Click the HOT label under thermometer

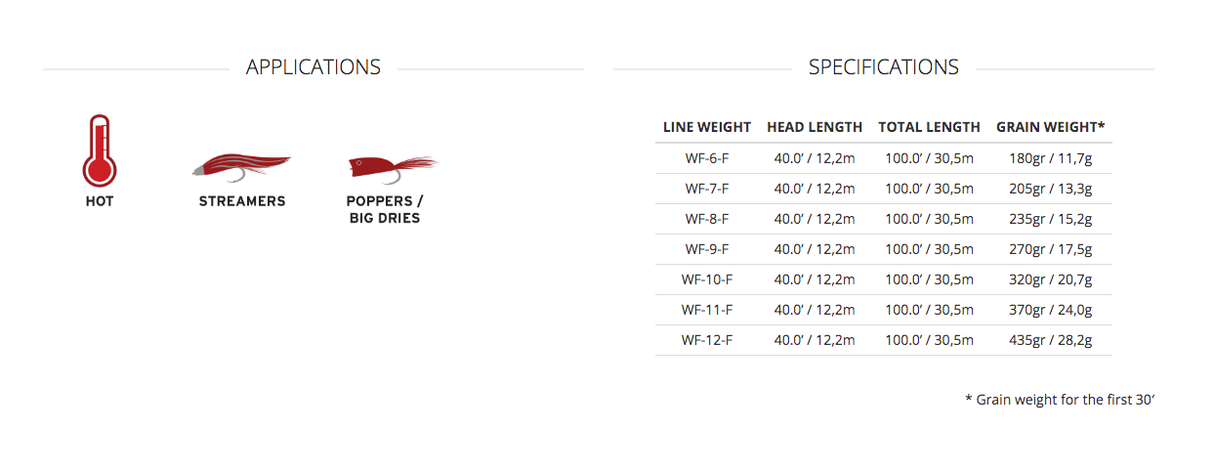point(99,201)
